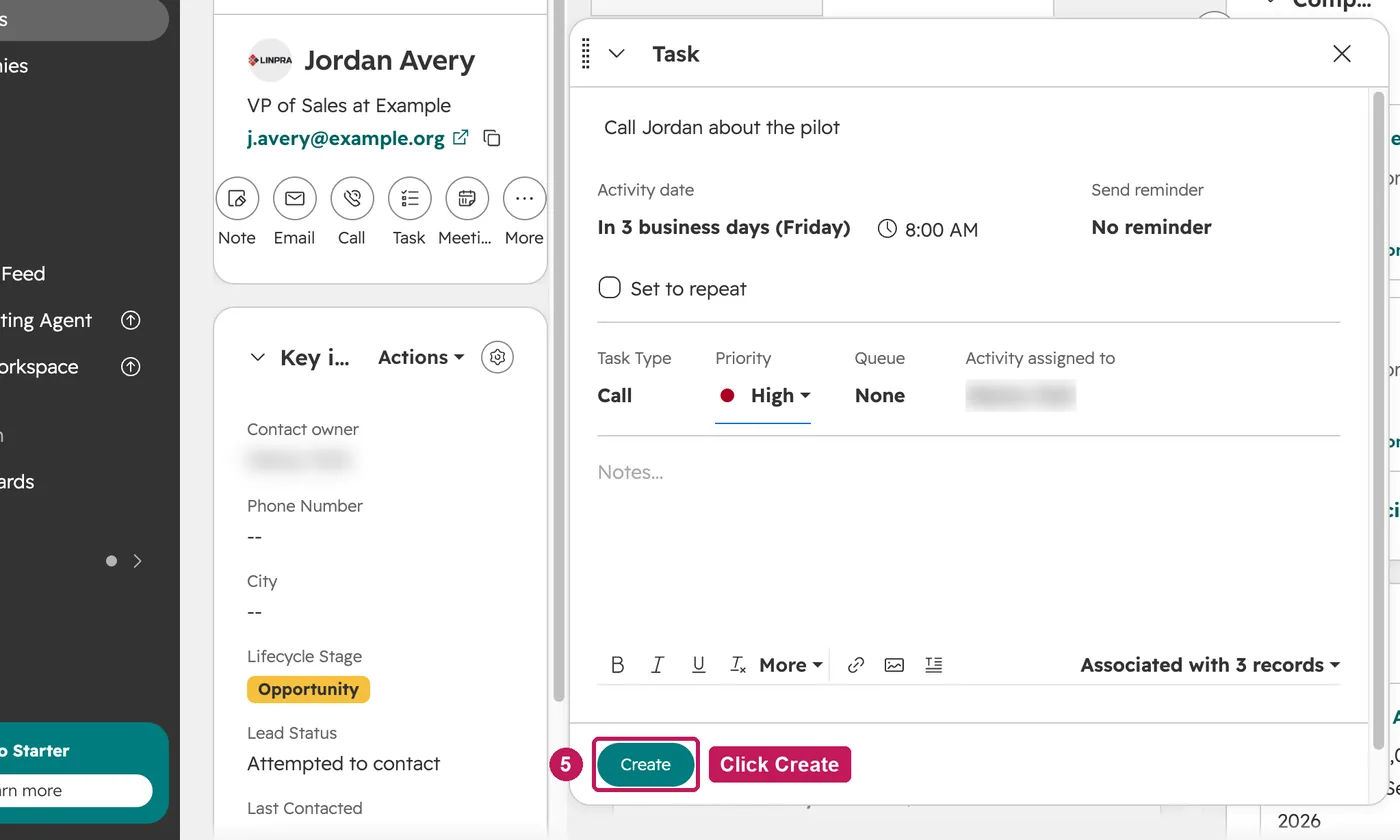The image size is (1400, 840).
Task: Copy email address with the copy icon
Action: 492,138
